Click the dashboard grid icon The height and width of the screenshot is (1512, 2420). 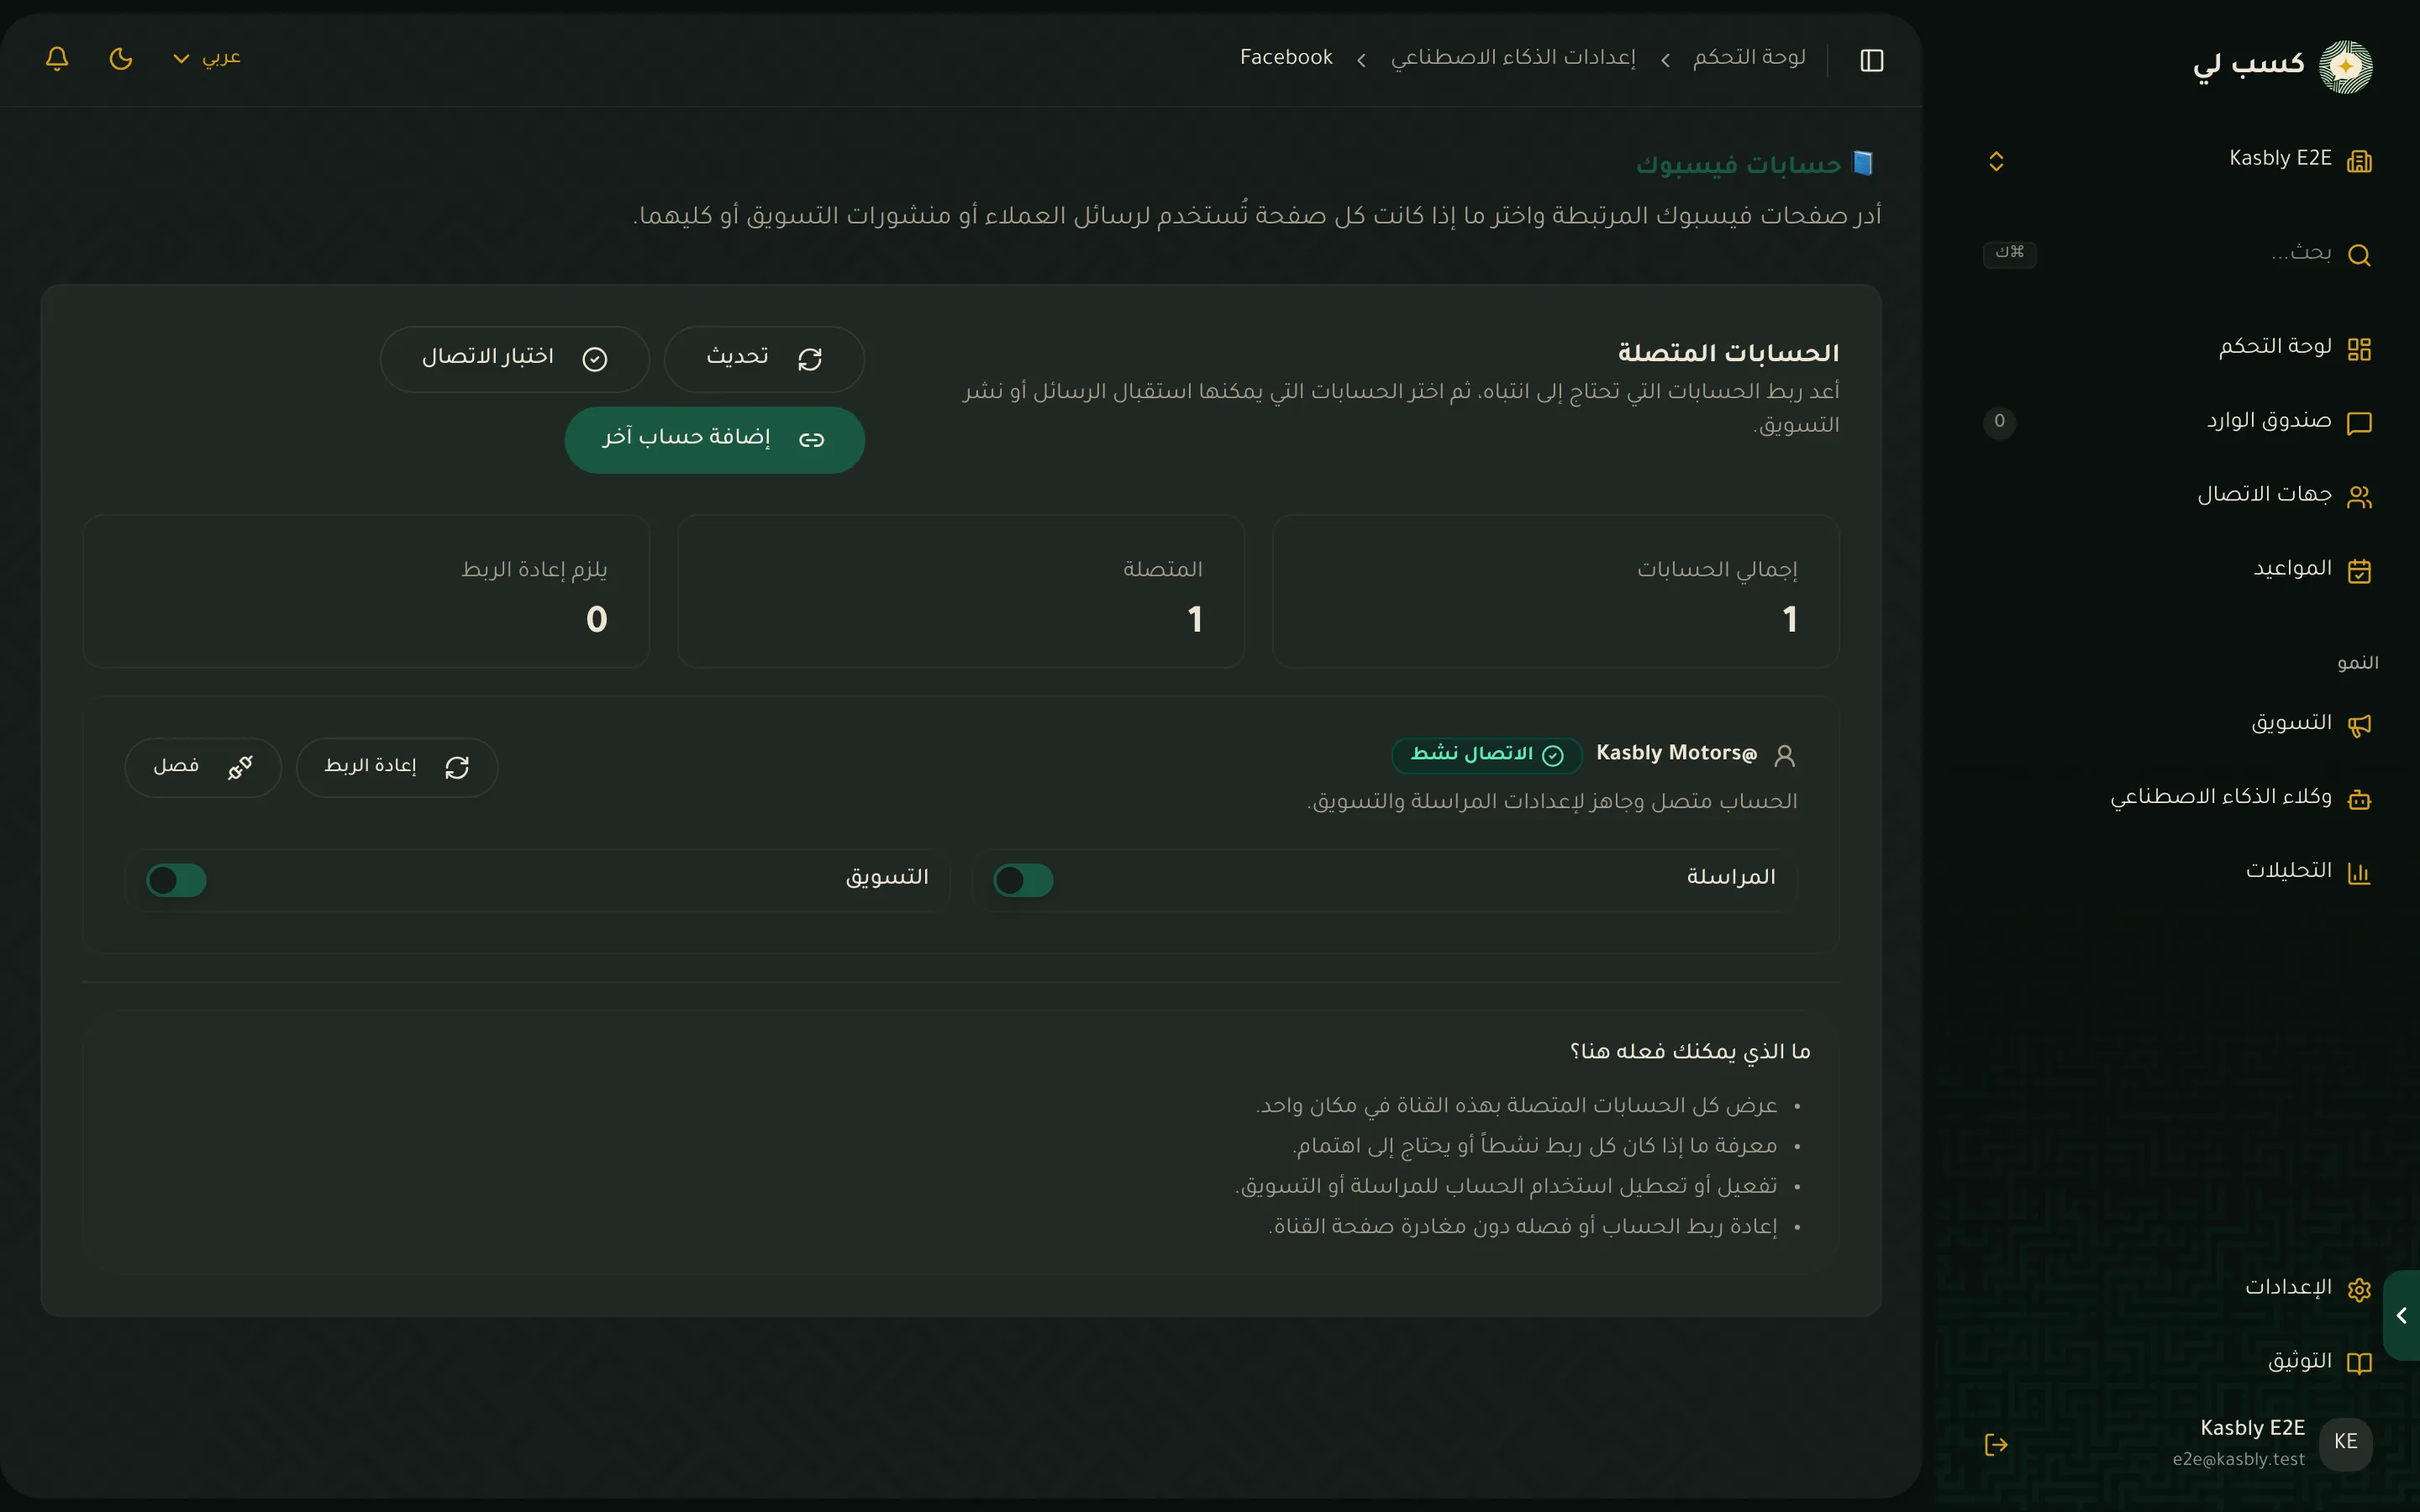pyautogui.click(x=2359, y=349)
